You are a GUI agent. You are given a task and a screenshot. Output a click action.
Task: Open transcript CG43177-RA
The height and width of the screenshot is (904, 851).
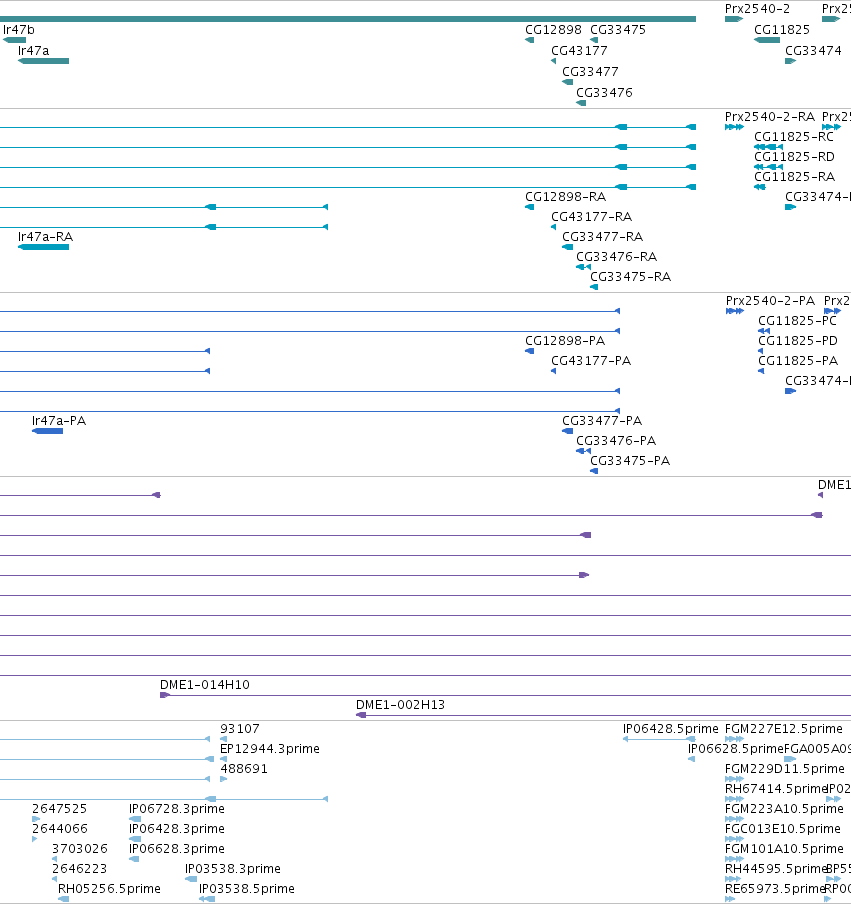pyautogui.click(x=553, y=227)
